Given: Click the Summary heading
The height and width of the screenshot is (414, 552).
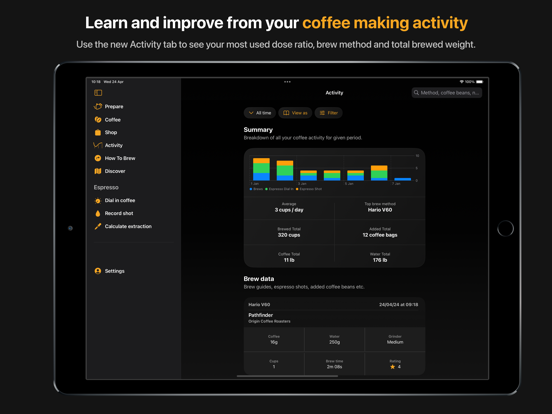Looking at the screenshot, I should 258,130.
